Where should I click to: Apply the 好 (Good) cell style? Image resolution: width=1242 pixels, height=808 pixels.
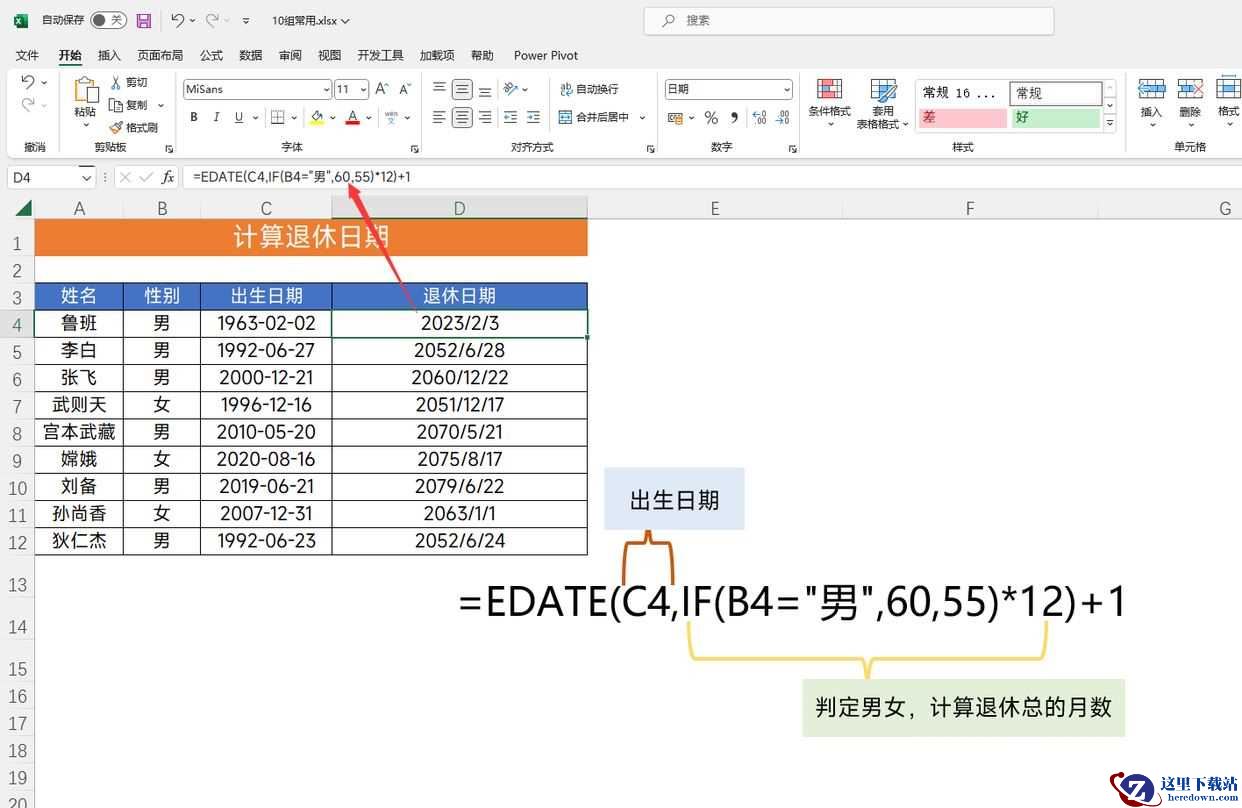coord(1055,117)
